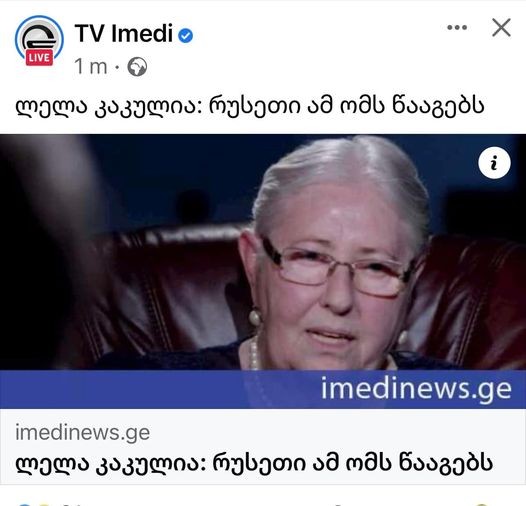
Task: Click the round info icon on image
Action: click(494, 163)
